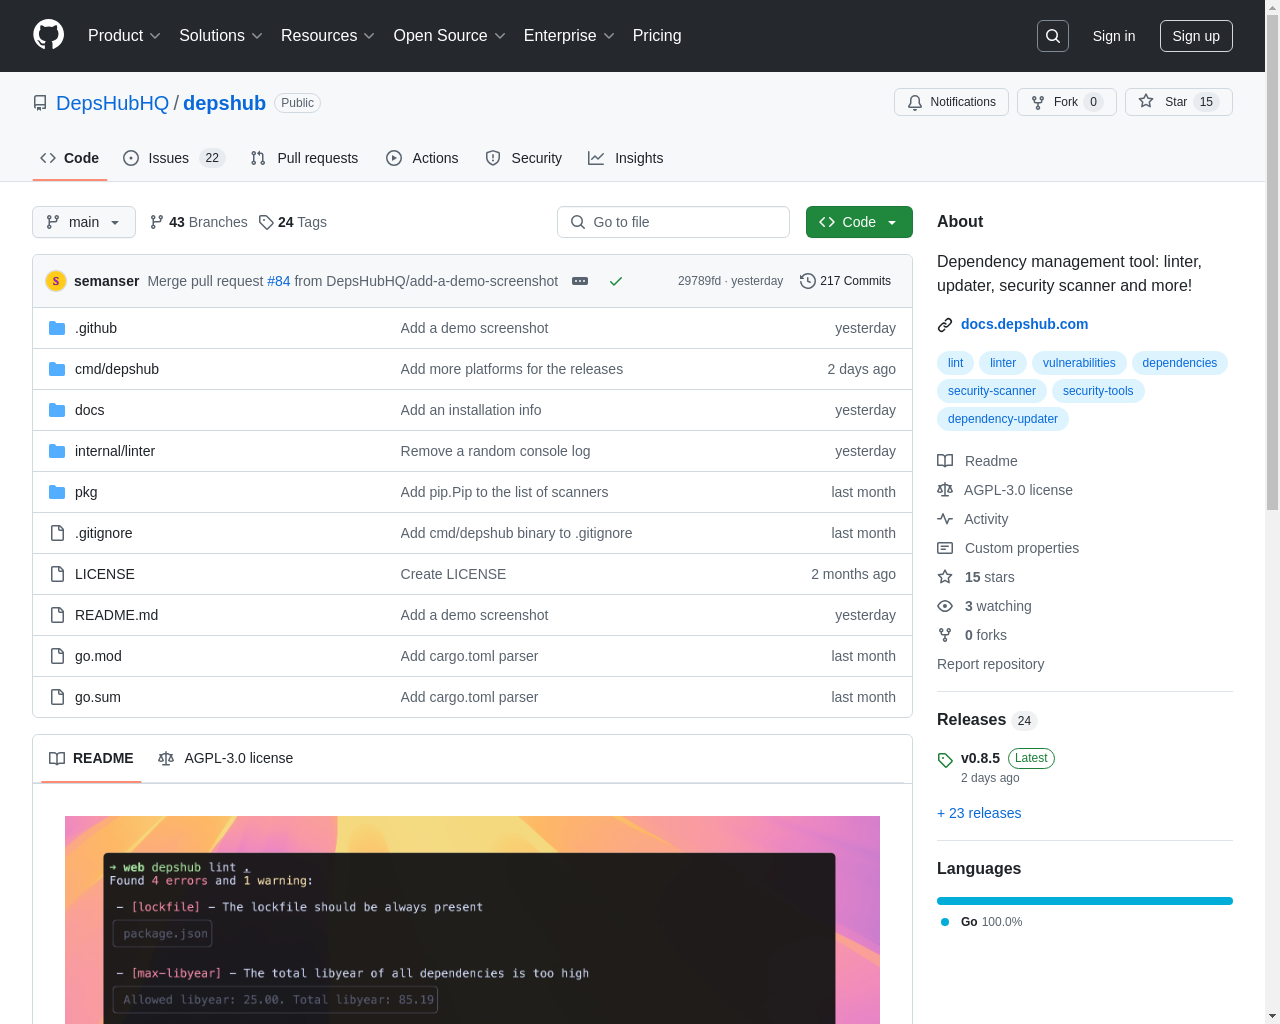Open the 217 Commits history
This screenshot has width=1280, height=1024.
(845, 281)
